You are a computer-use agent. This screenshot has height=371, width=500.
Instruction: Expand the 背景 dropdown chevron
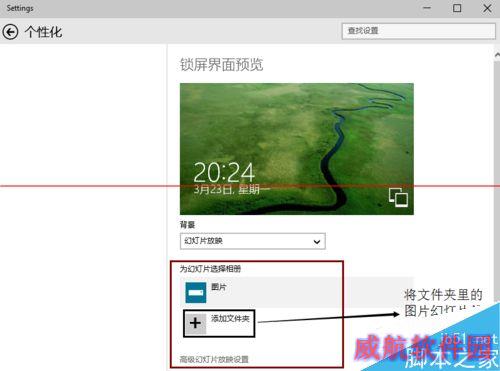pyautogui.click(x=317, y=242)
